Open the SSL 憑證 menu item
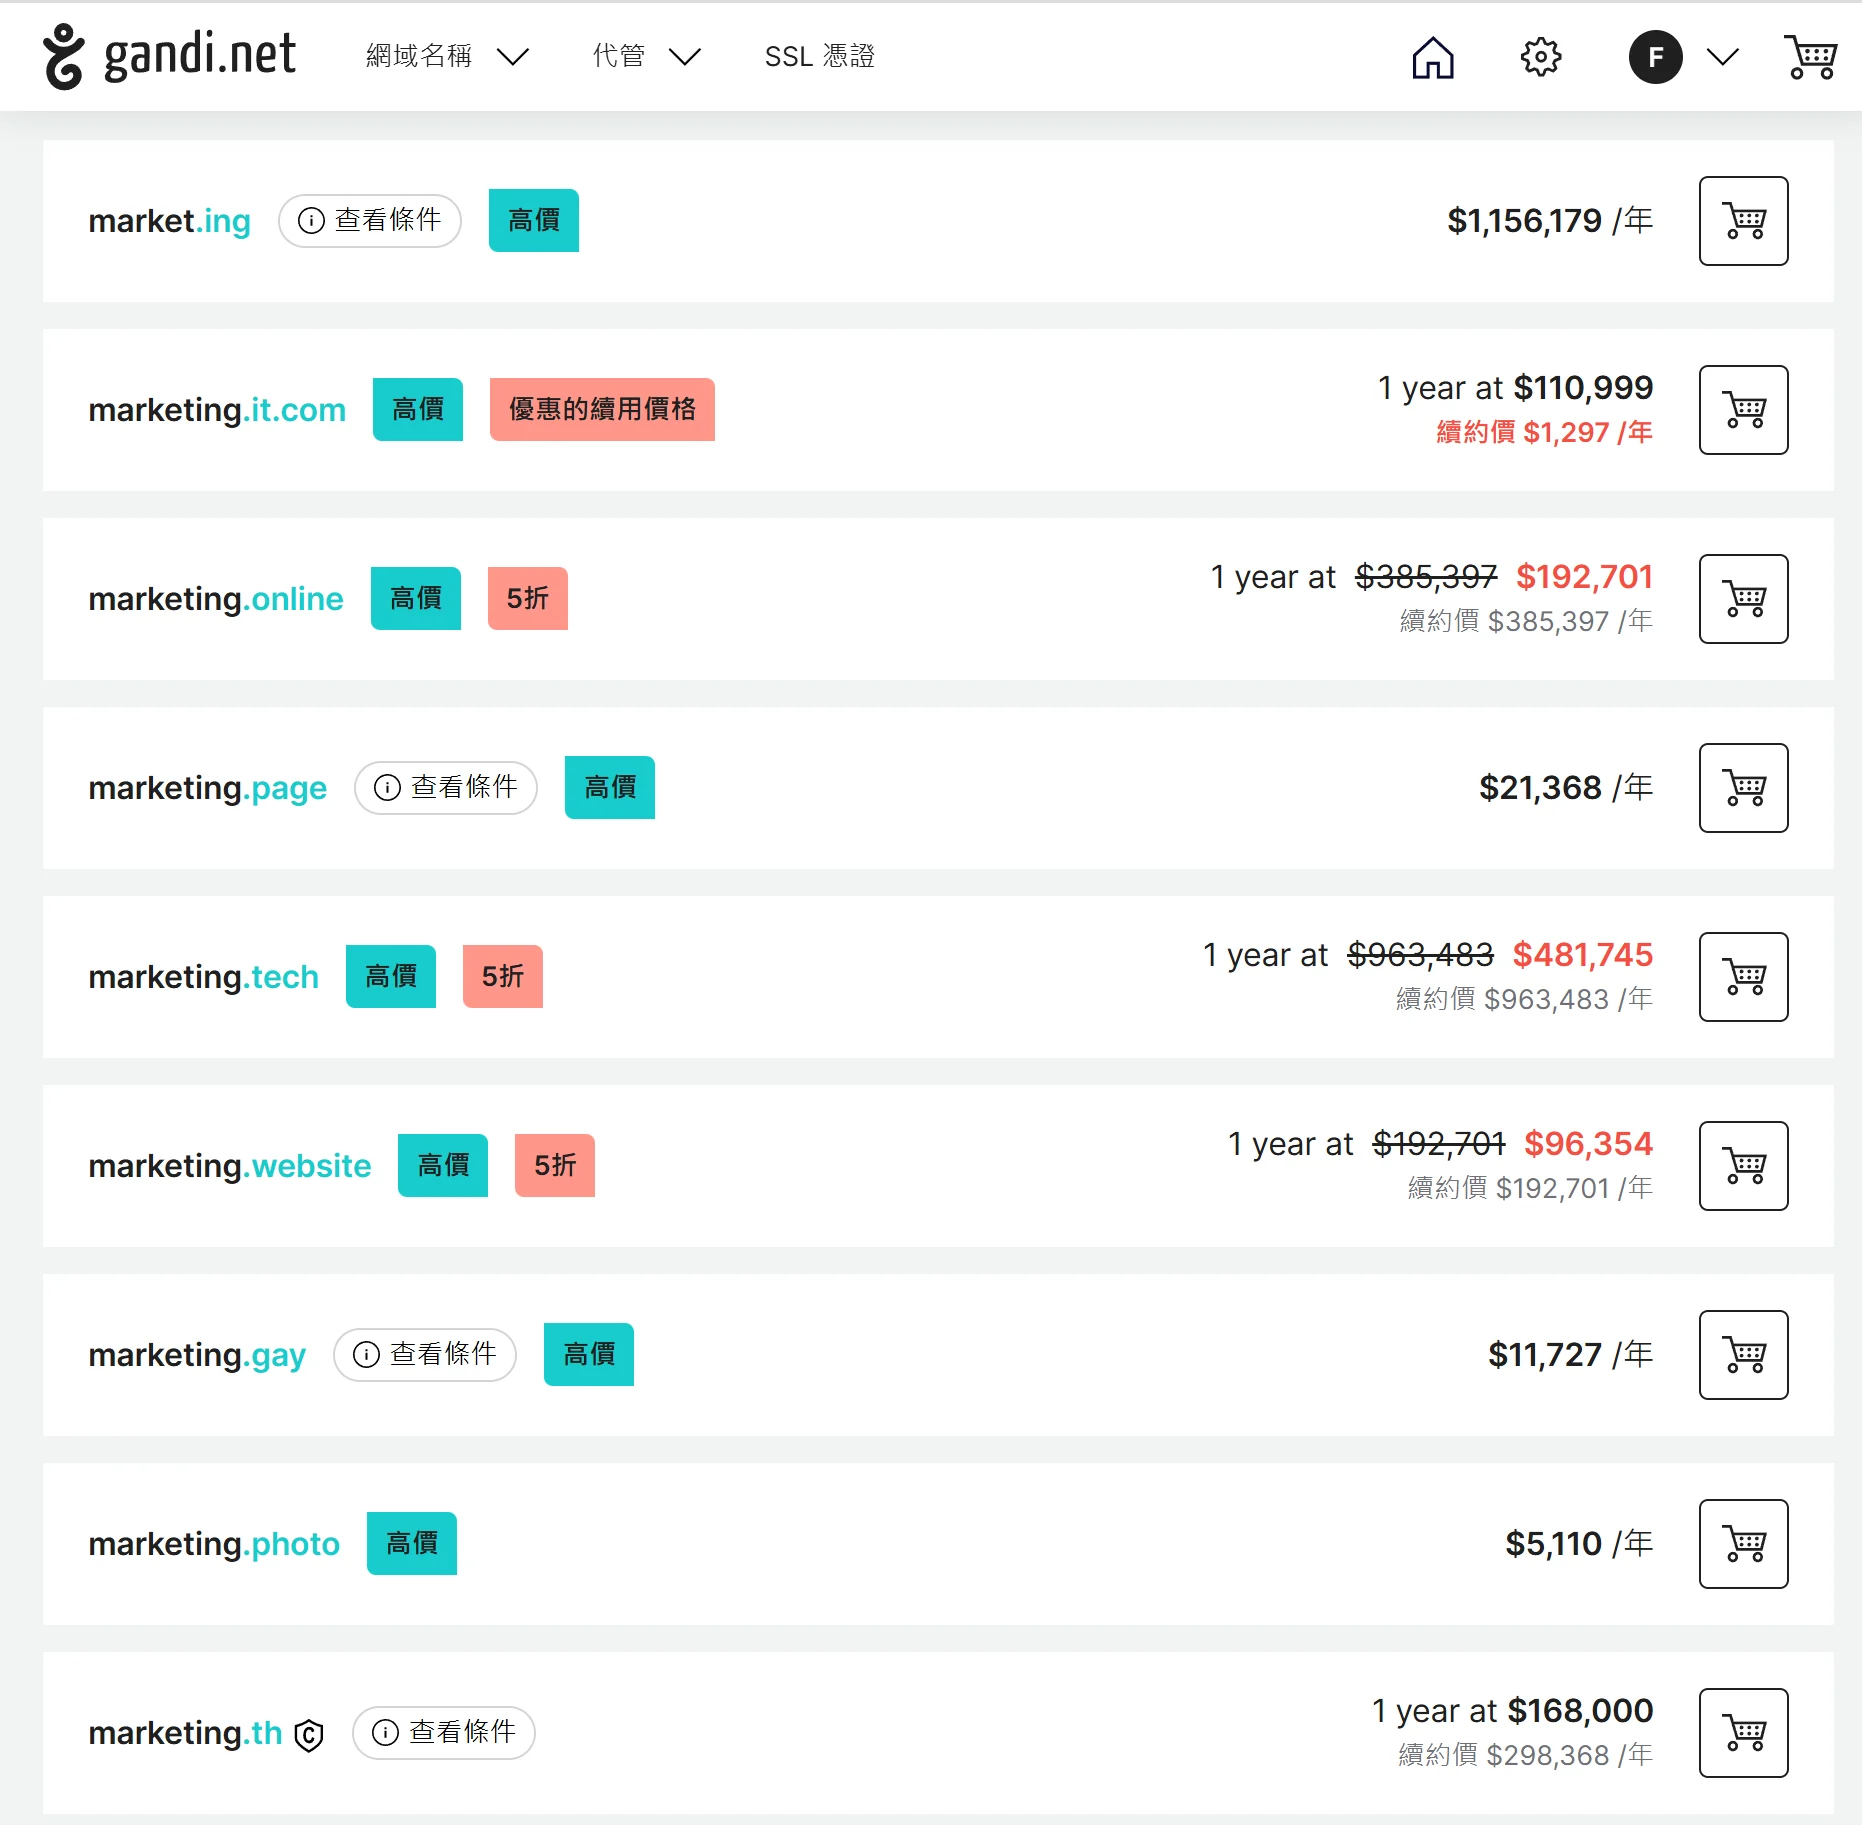The width and height of the screenshot is (1862, 1825). (819, 57)
